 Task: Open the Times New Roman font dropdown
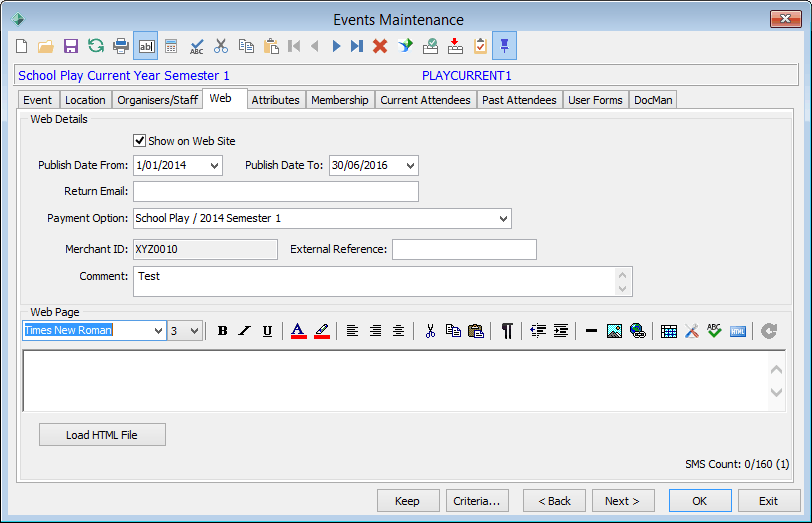coord(158,330)
